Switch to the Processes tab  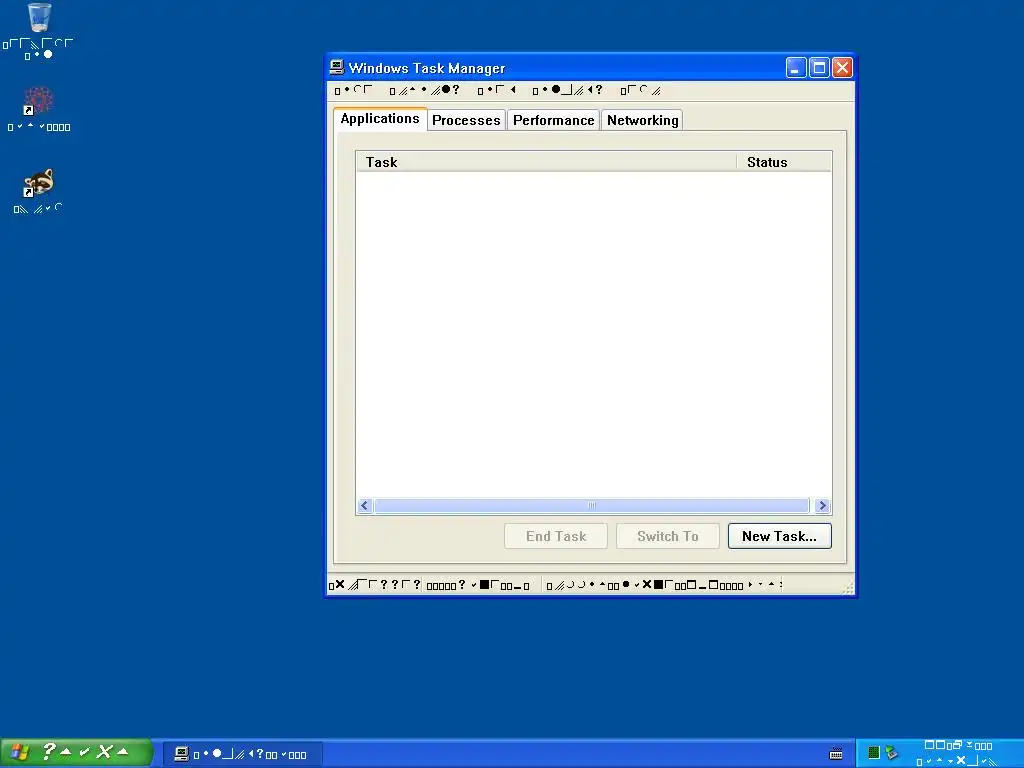click(x=466, y=120)
